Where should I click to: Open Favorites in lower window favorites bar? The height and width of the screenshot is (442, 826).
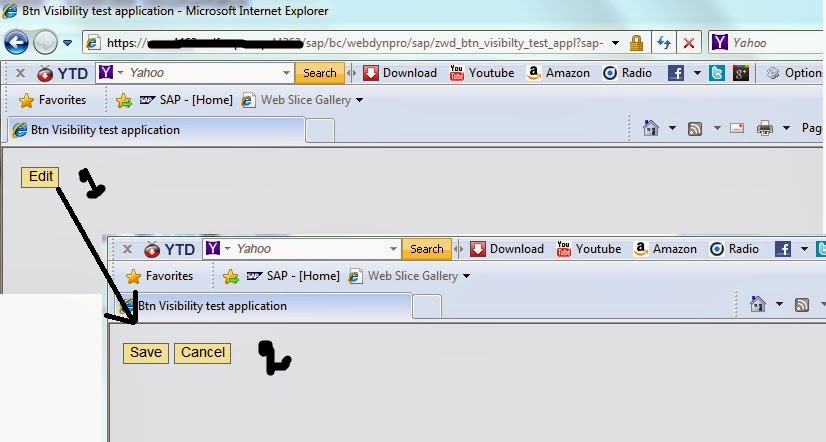tap(159, 276)
